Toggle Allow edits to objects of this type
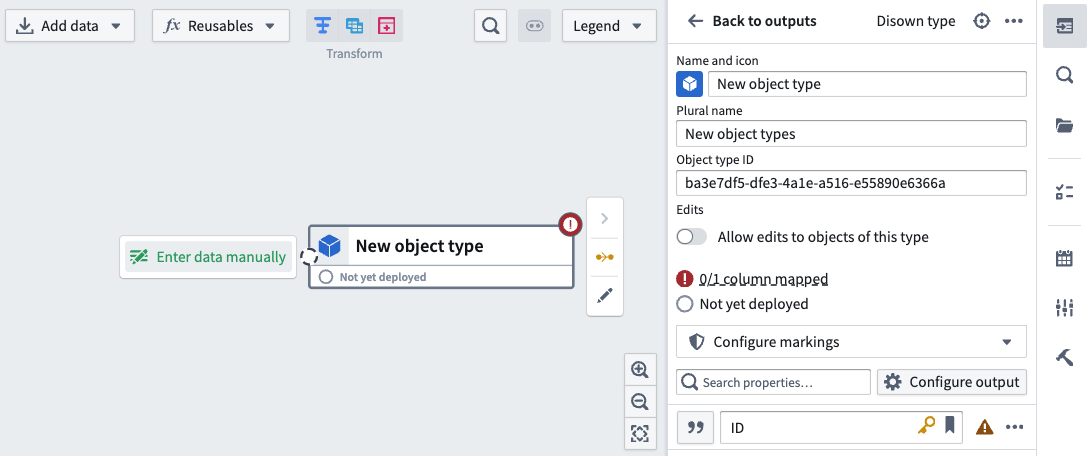The width and height of the screenshot is (1089, 456). [691, 237]
